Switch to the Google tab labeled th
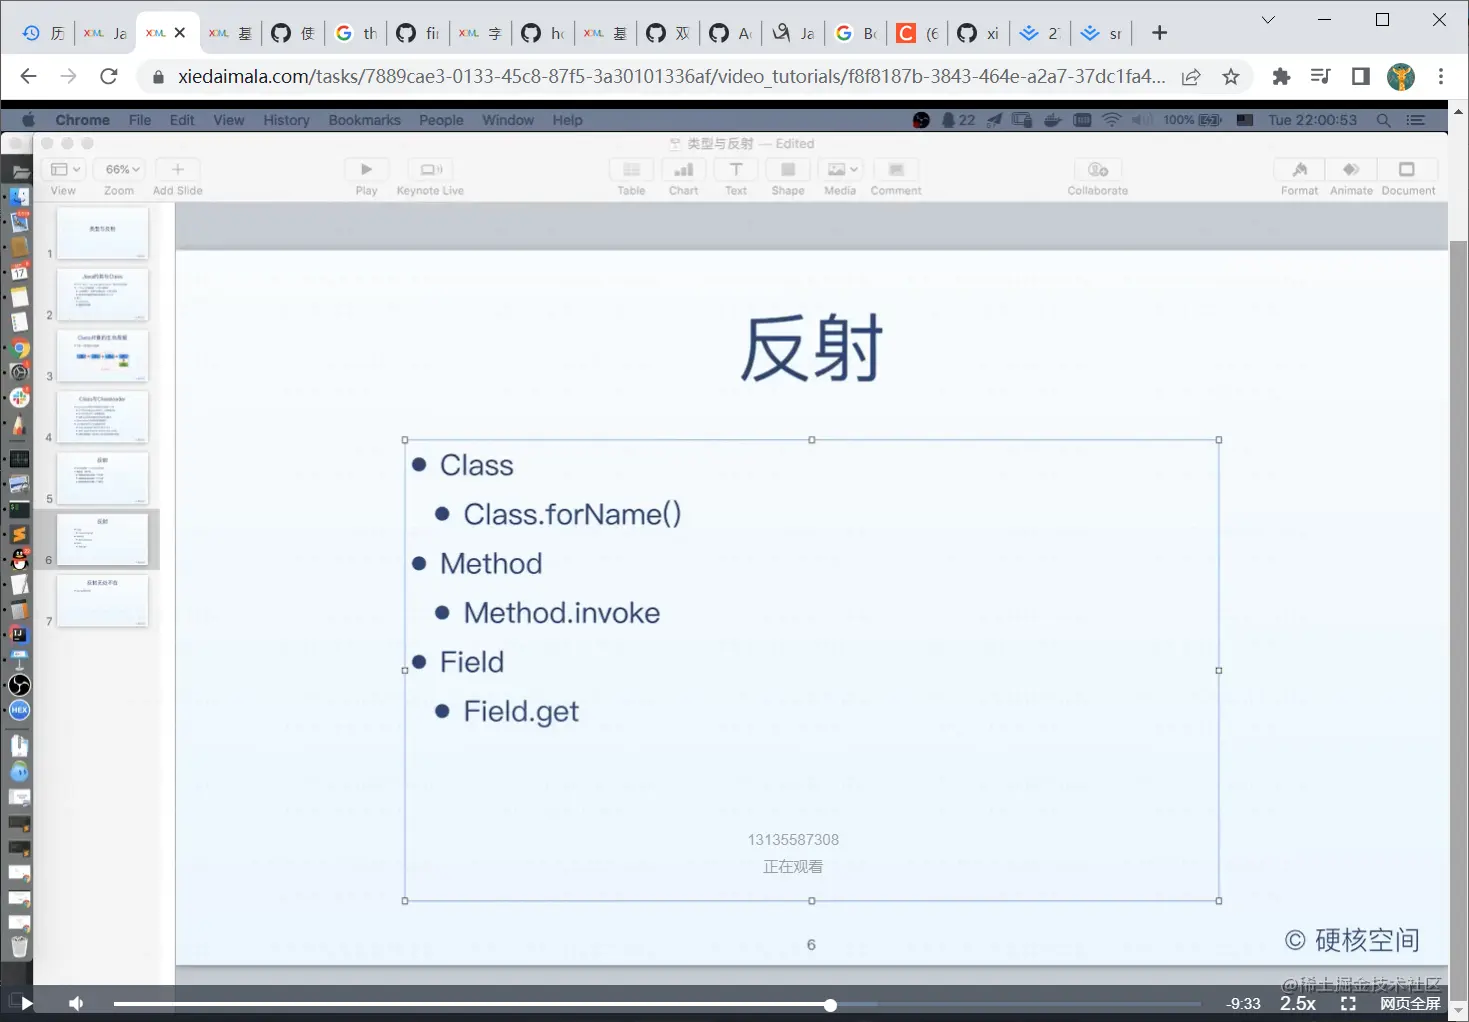 pyautogui.click(x=356, y=33)
